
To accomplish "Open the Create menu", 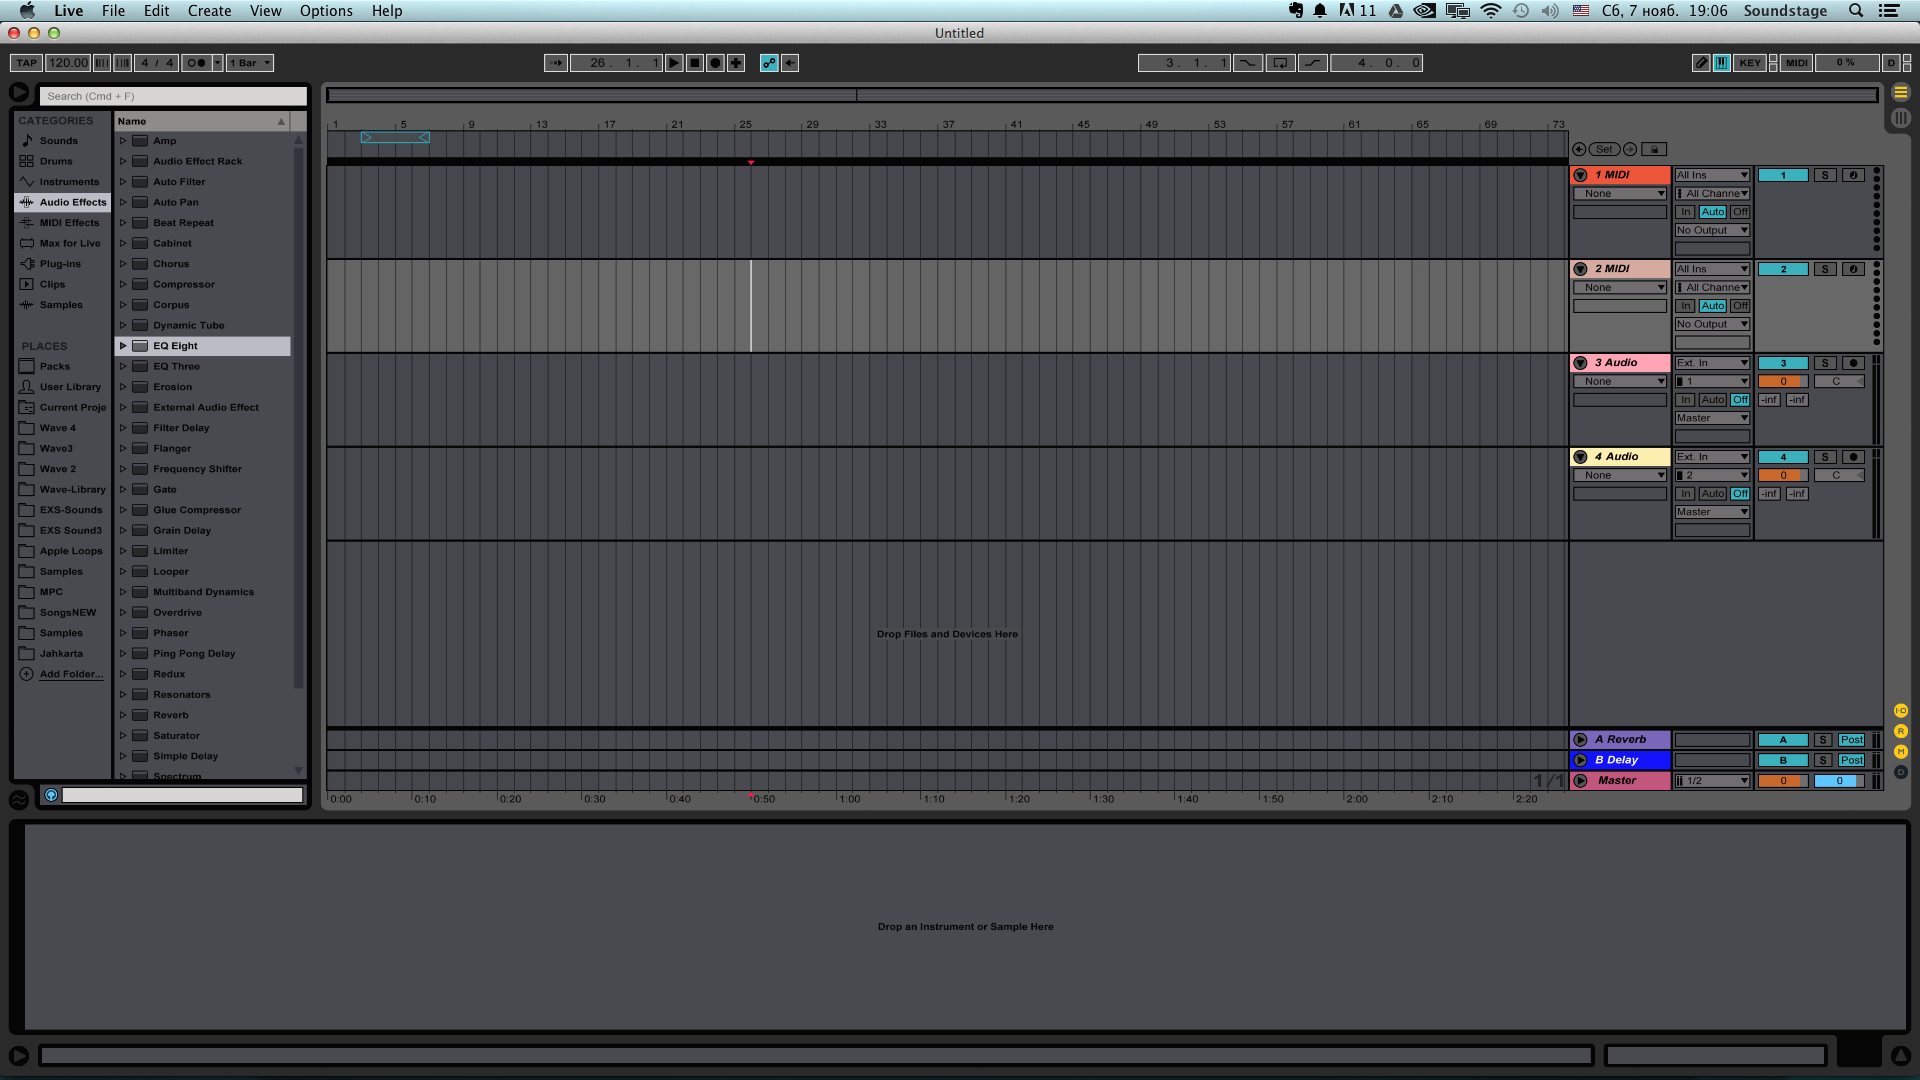I will coord(209,11).
